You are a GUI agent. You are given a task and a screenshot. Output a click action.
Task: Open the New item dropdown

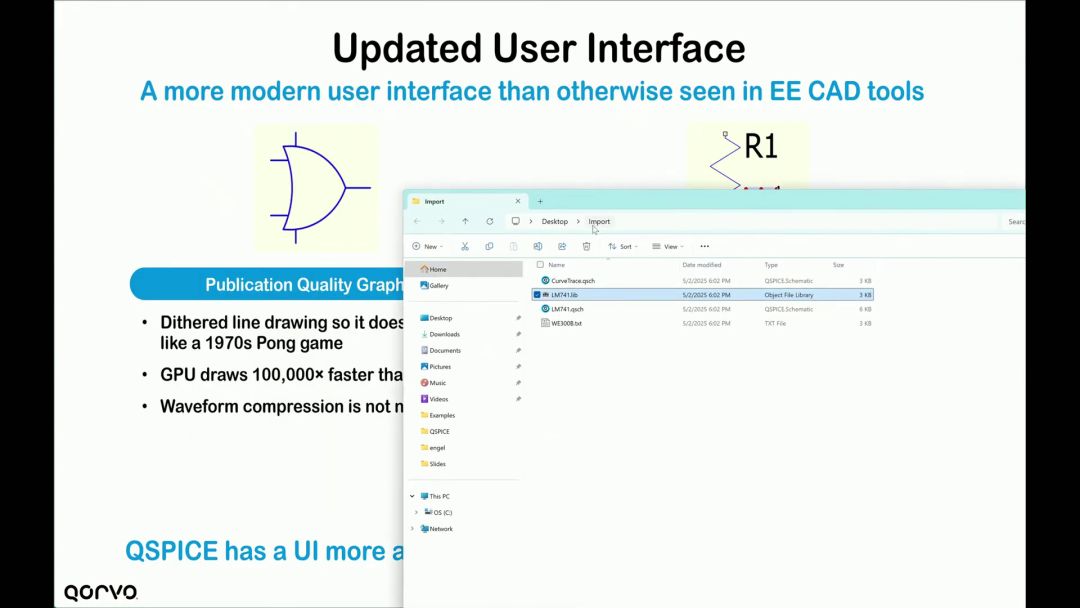pyautogui.click(x=428, y=247)
